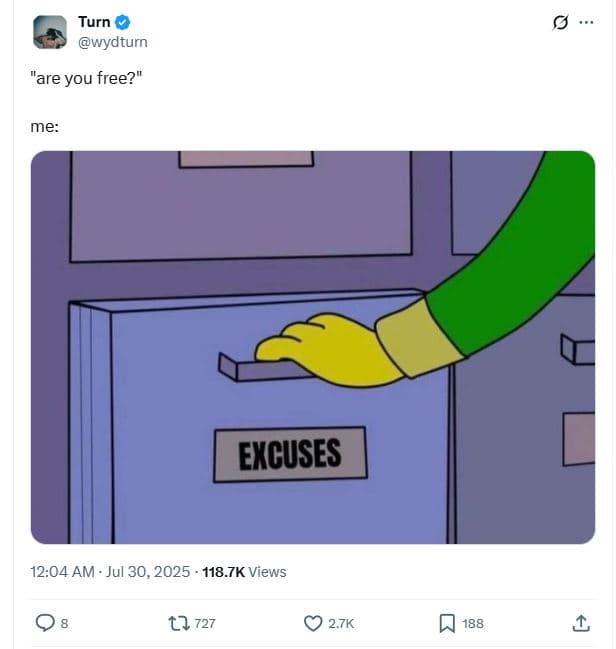Click the 2.7K likes count
This screenshot has width=616, height=649.
pyautogui.click(x=341, y=623)
